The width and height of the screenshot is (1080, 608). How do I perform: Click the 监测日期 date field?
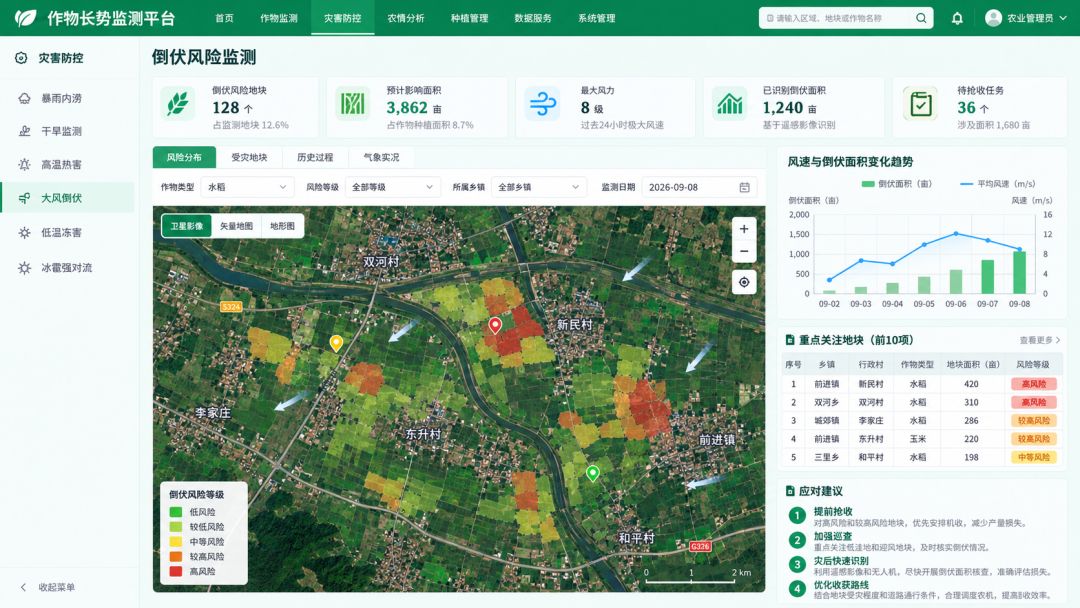(x=699, y=187)
